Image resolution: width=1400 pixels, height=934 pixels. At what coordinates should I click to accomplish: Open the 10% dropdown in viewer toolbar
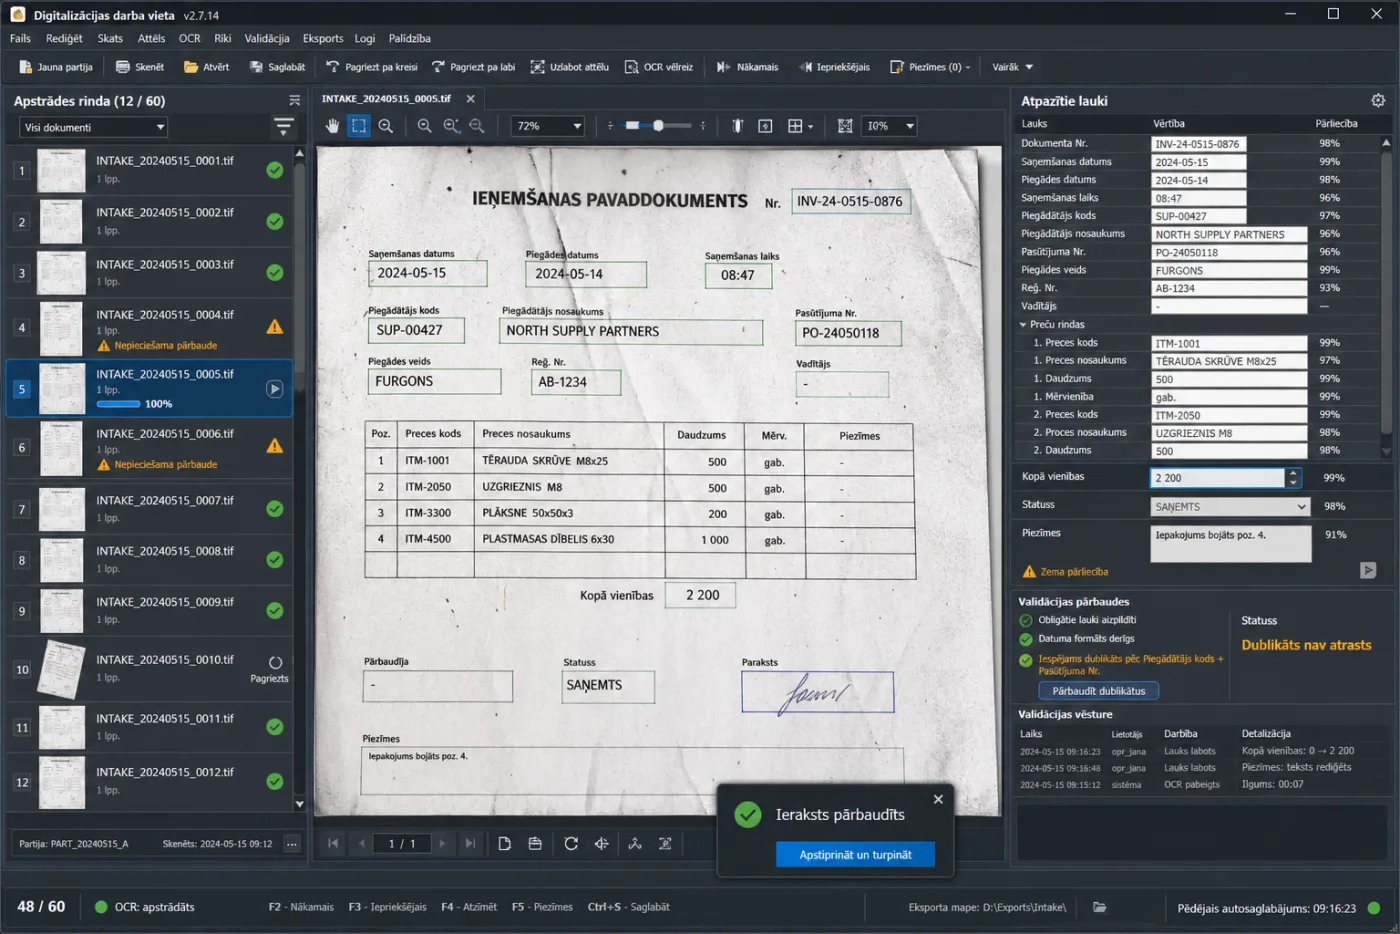tap(890, 126)
